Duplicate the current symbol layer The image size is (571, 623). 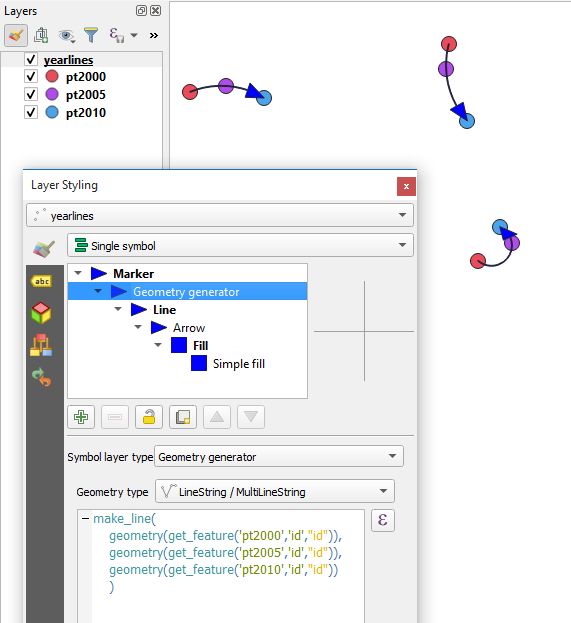183,417
